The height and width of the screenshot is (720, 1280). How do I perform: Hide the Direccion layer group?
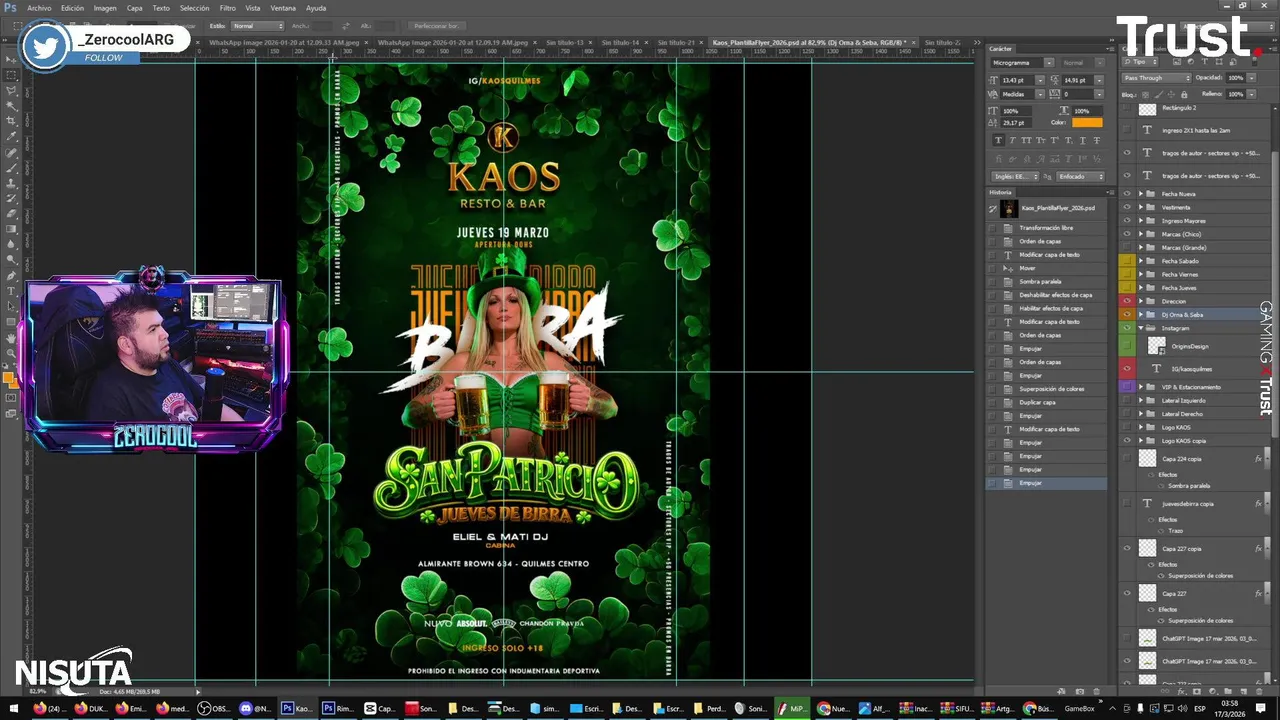[x=1127, y=301]
